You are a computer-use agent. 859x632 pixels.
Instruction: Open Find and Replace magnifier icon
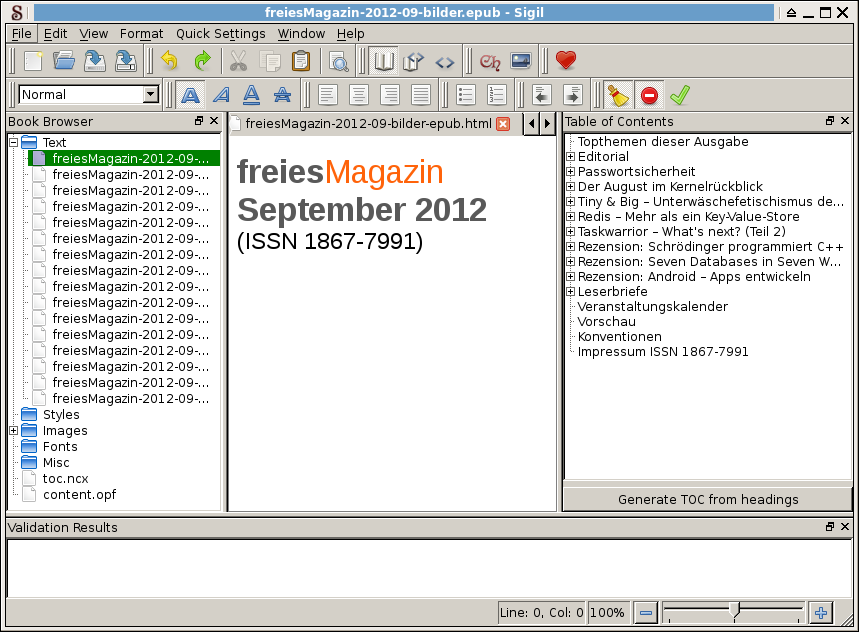[x=339, y=61]
